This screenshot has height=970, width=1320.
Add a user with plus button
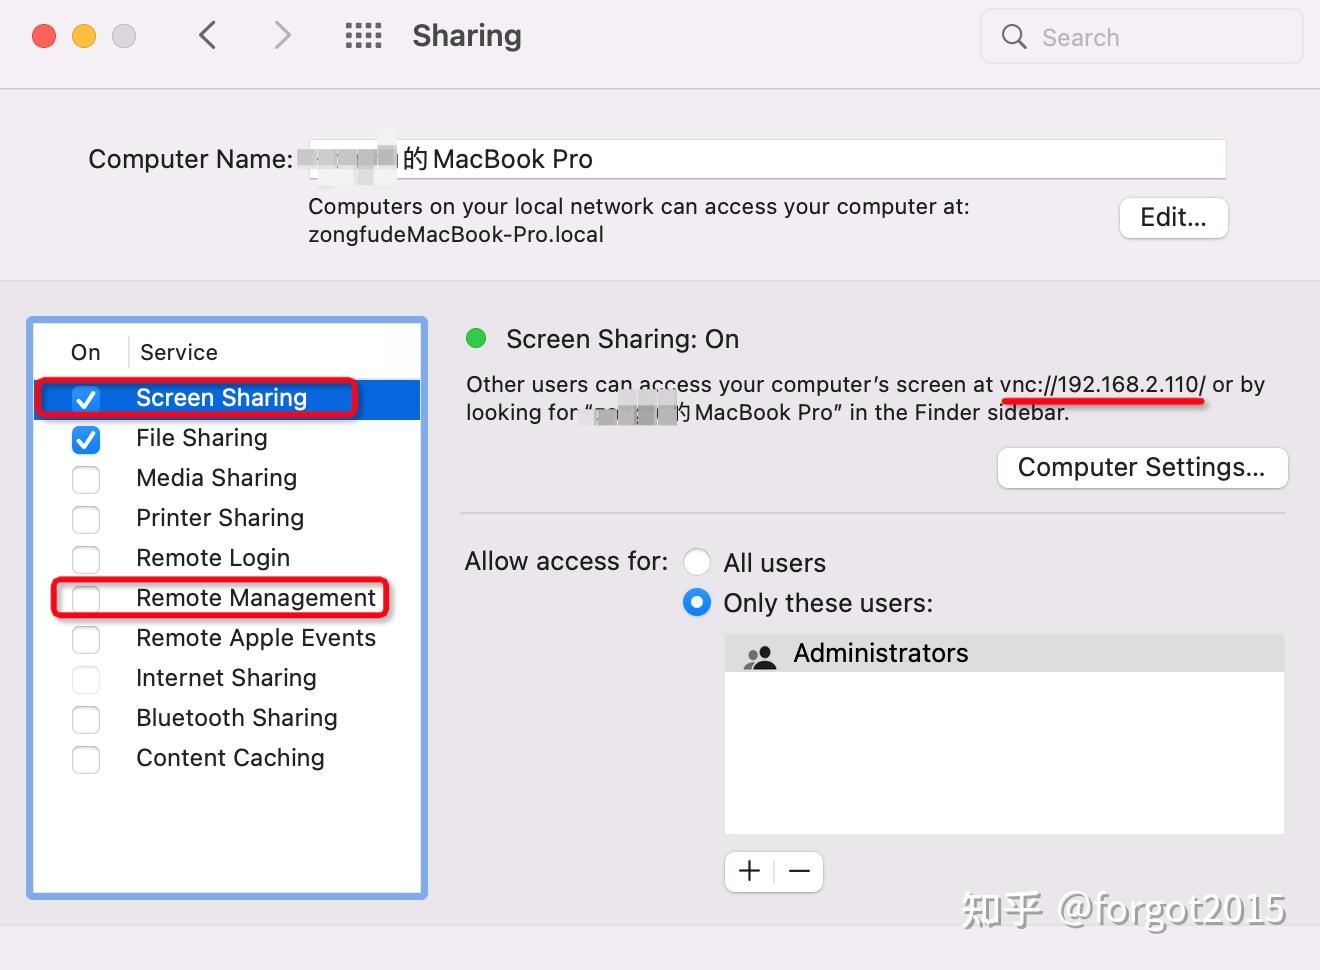(749, 871)
